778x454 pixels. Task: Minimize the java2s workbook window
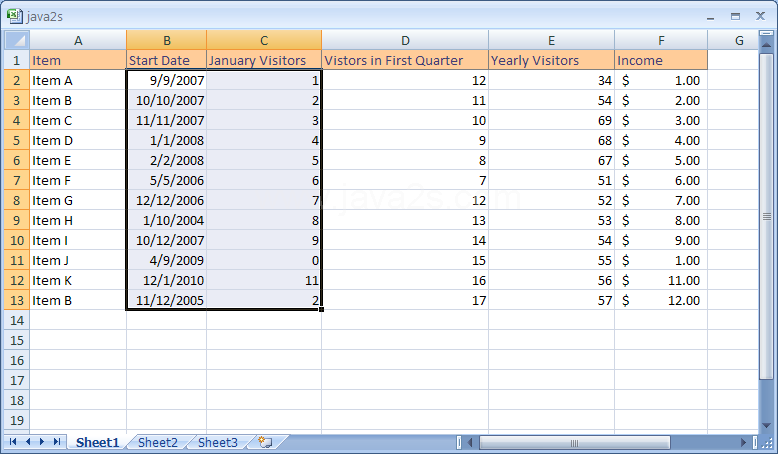point(711,16)
